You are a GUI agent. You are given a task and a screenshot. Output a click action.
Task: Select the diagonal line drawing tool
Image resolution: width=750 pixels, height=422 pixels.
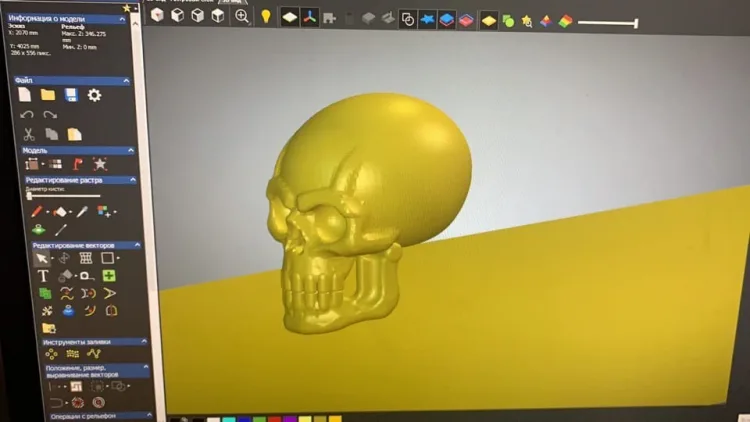pos(60,230)
